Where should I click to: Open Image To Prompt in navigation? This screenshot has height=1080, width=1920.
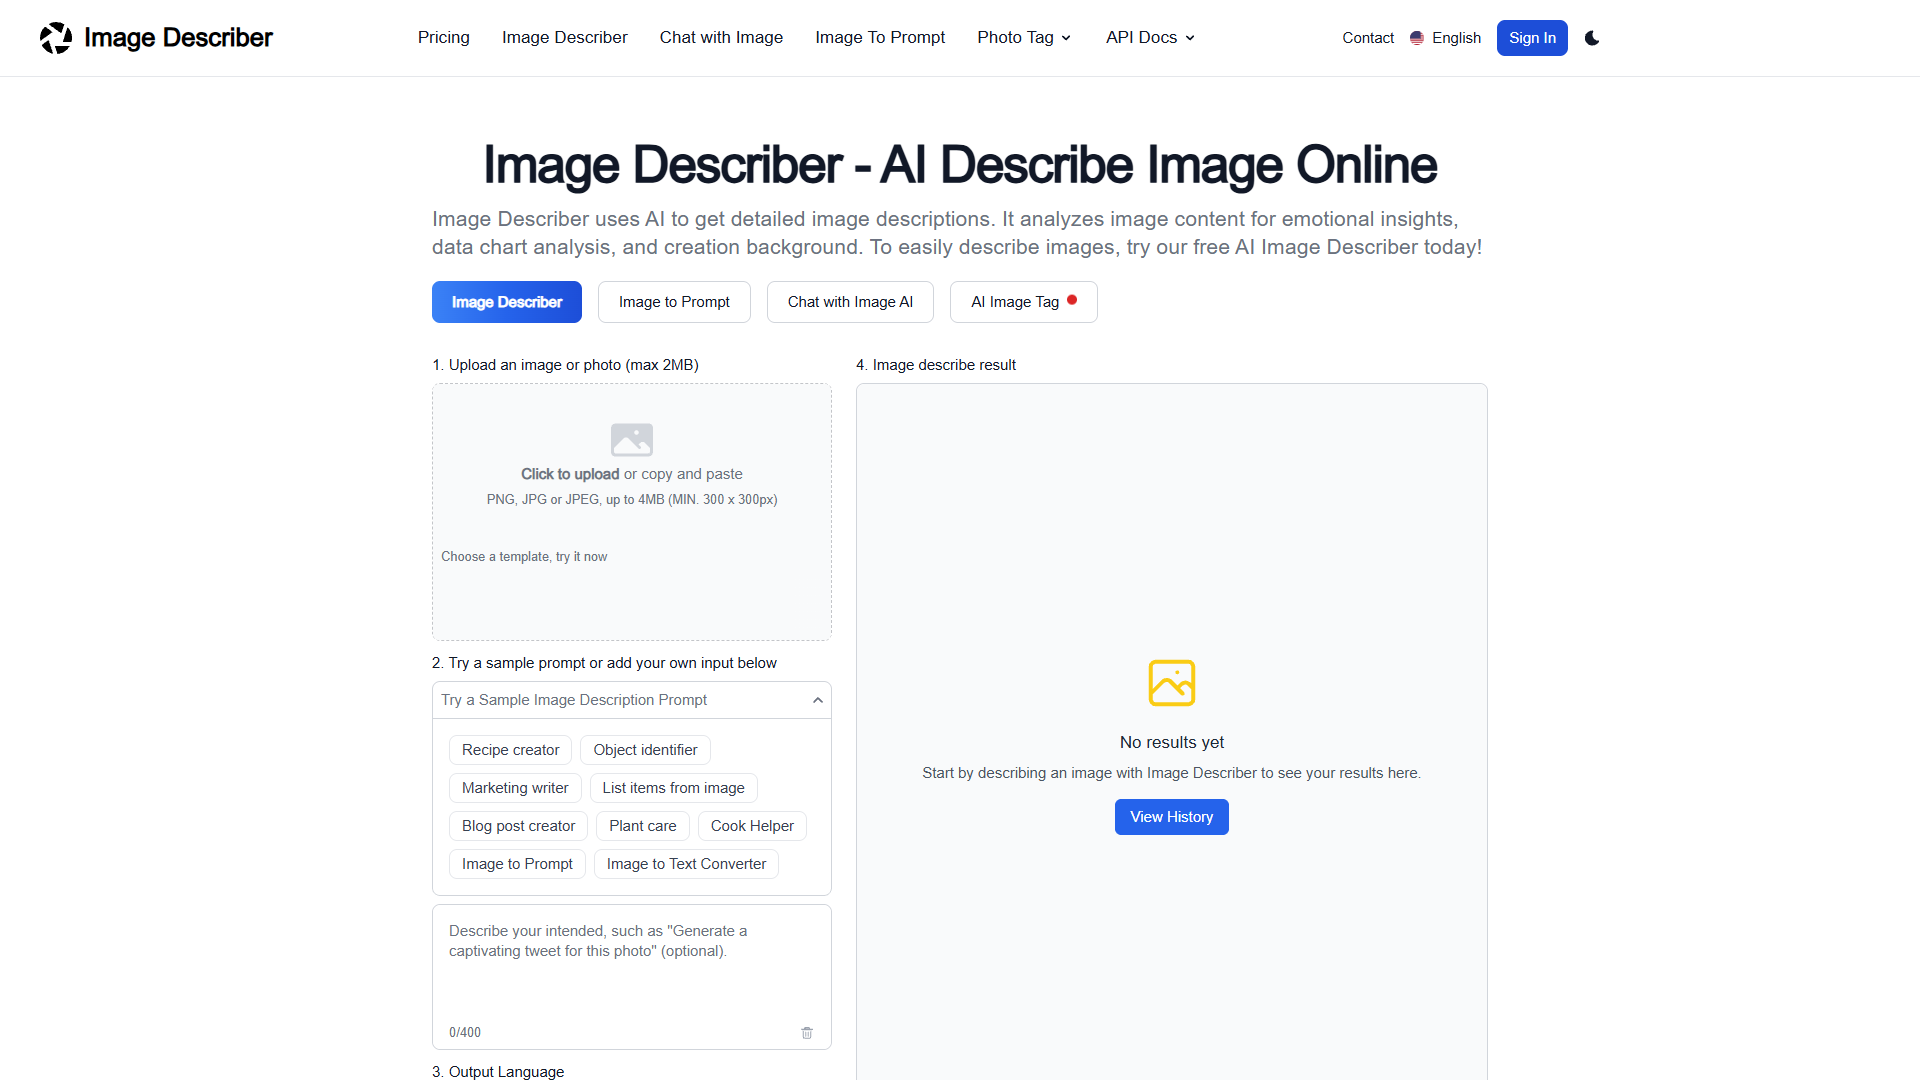pyautogui.click(x=880, y=38)
